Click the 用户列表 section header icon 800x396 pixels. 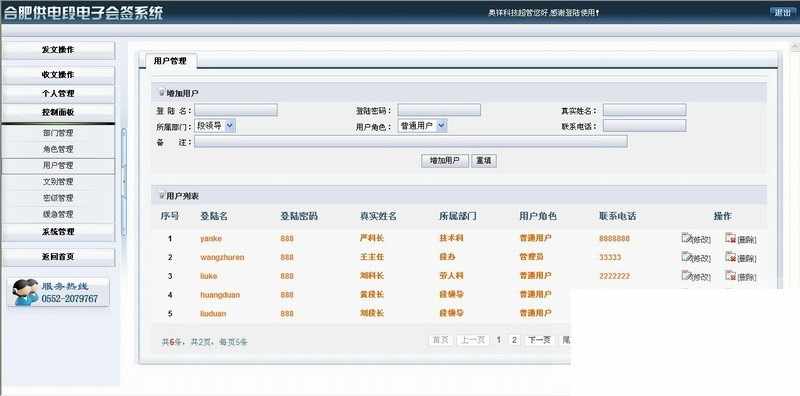pos(162,195)
